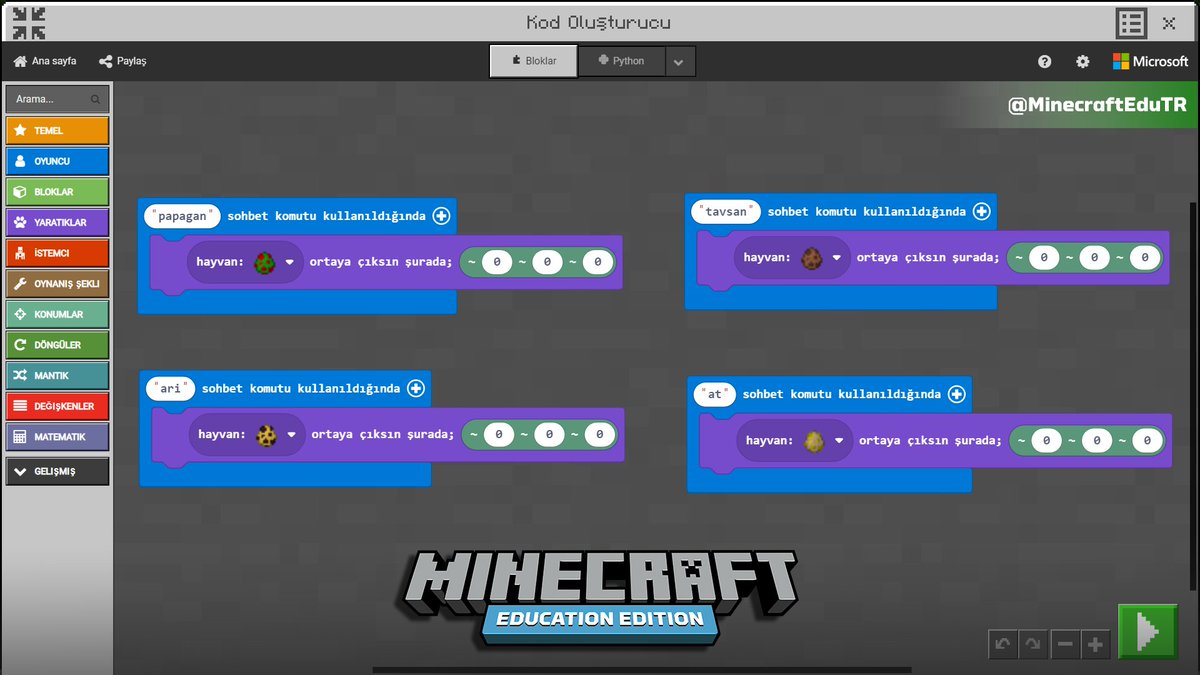Click last coordinate value in at block

(1147, 440)
